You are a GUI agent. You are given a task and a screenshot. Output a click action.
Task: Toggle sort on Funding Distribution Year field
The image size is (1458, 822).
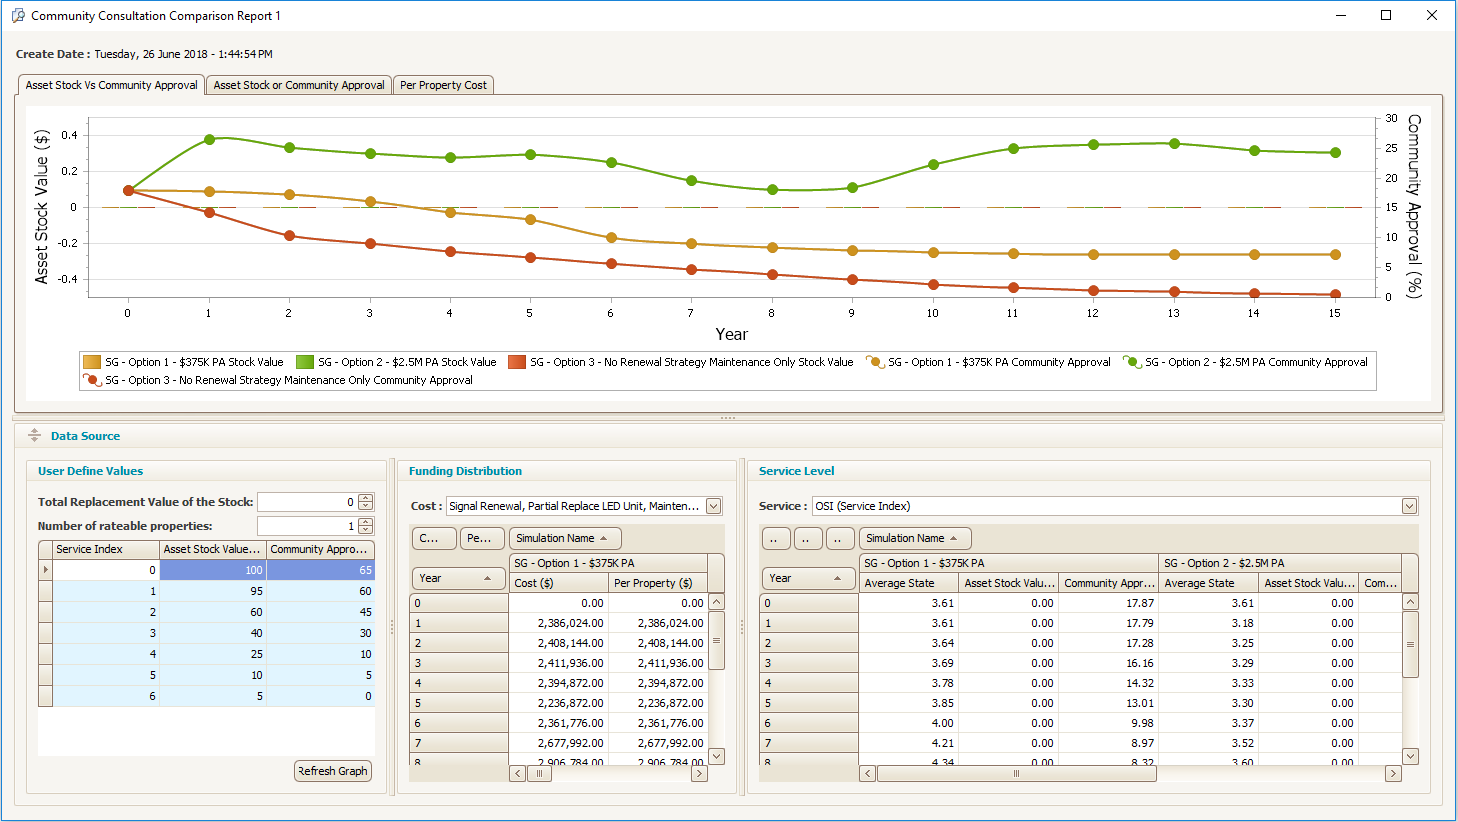click(x=458, y=578)
